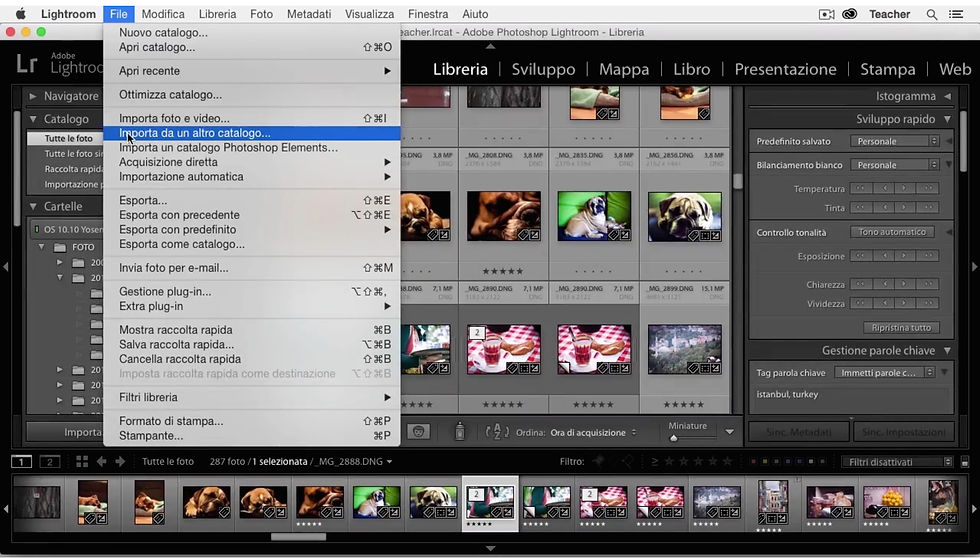Go back with the filmstrip left arrow
980x558 pixels.
tap(101, 462)
